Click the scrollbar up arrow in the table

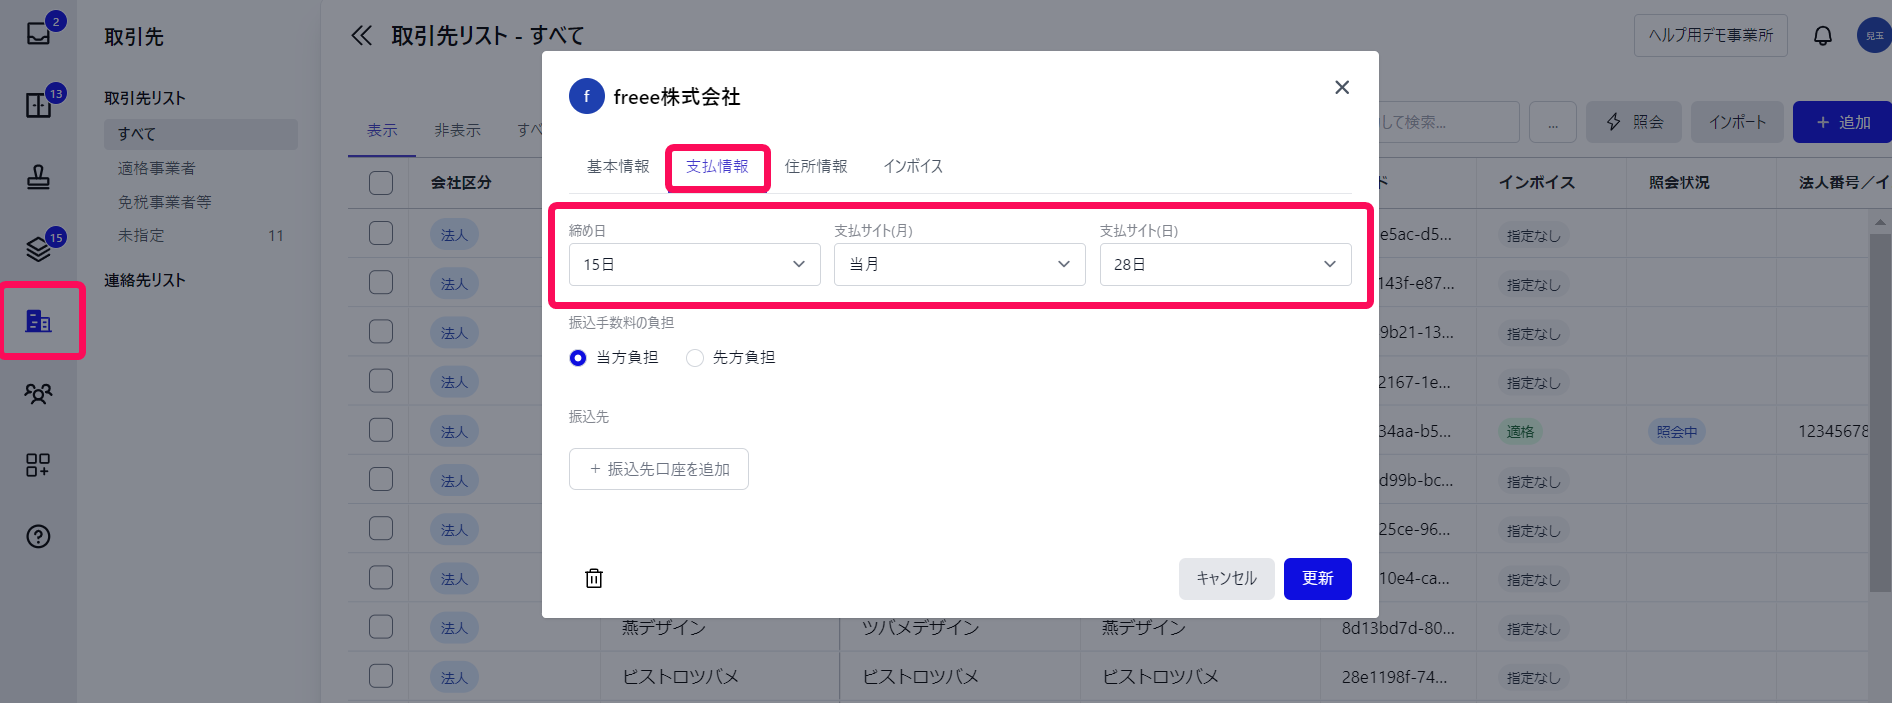pos(1881,222)
